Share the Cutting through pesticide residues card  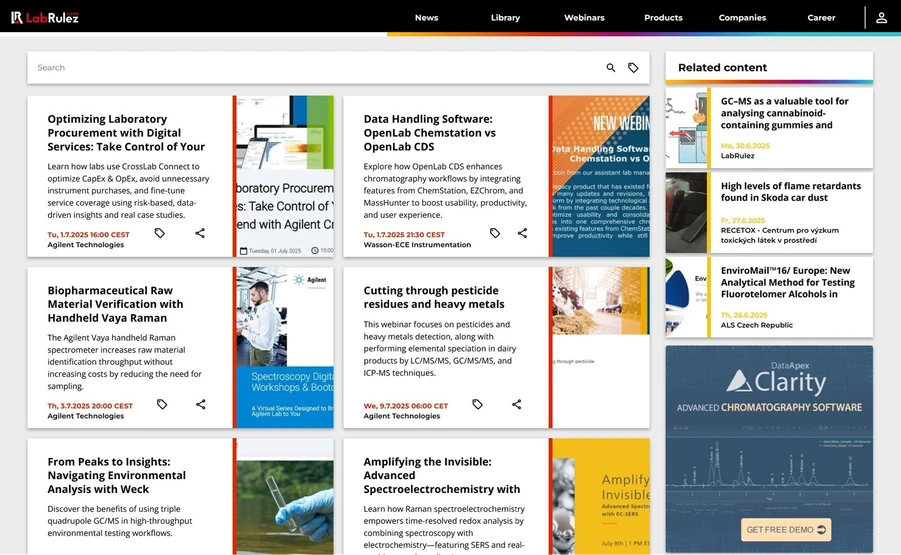click(517, 404)
